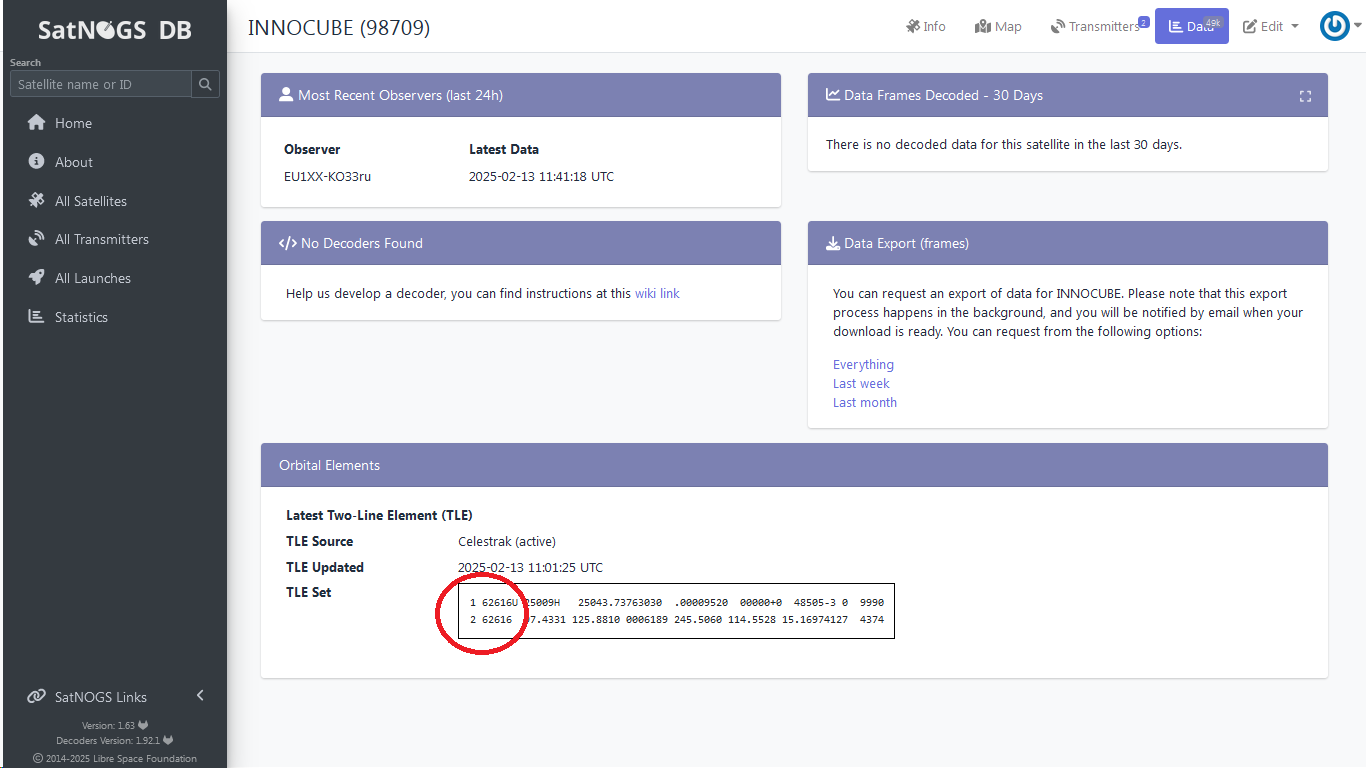Click the blue user power icon
1366x768 pixels.
1334,26
